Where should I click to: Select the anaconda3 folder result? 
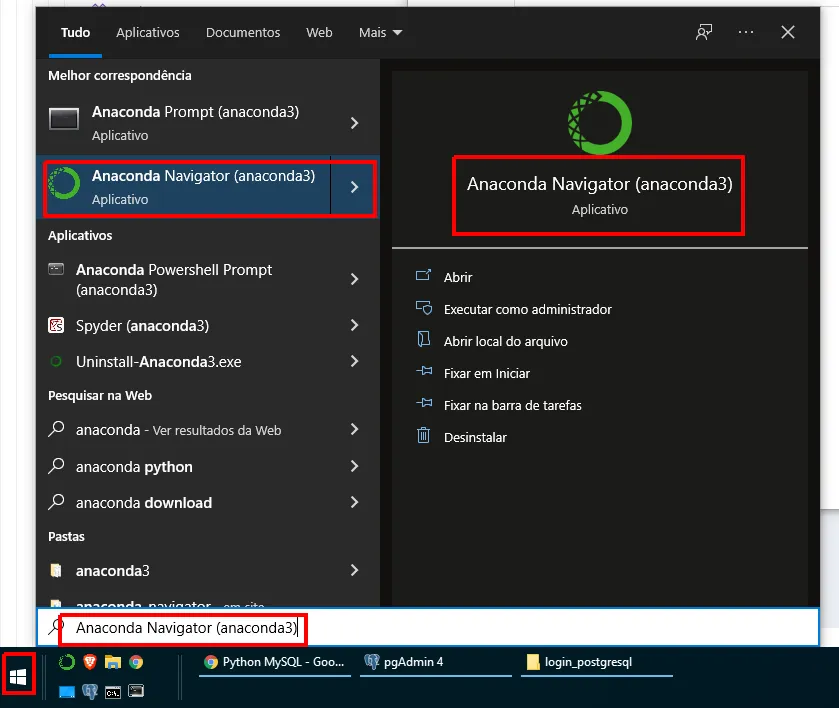185,571
